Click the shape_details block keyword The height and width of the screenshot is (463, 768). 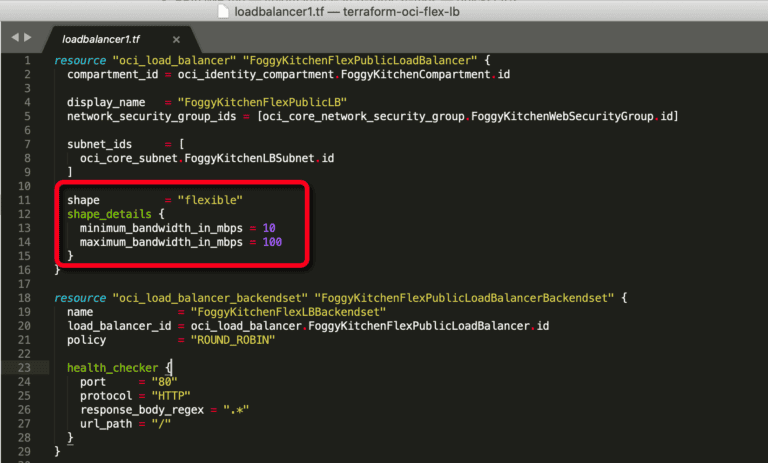[109, 214]
